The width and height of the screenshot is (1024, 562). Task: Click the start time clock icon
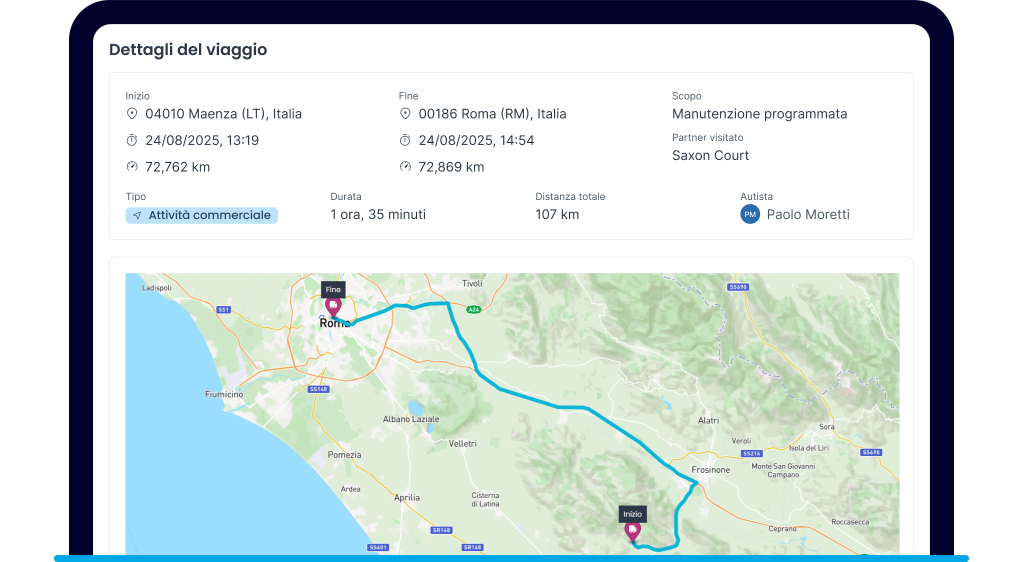point(131,141)
